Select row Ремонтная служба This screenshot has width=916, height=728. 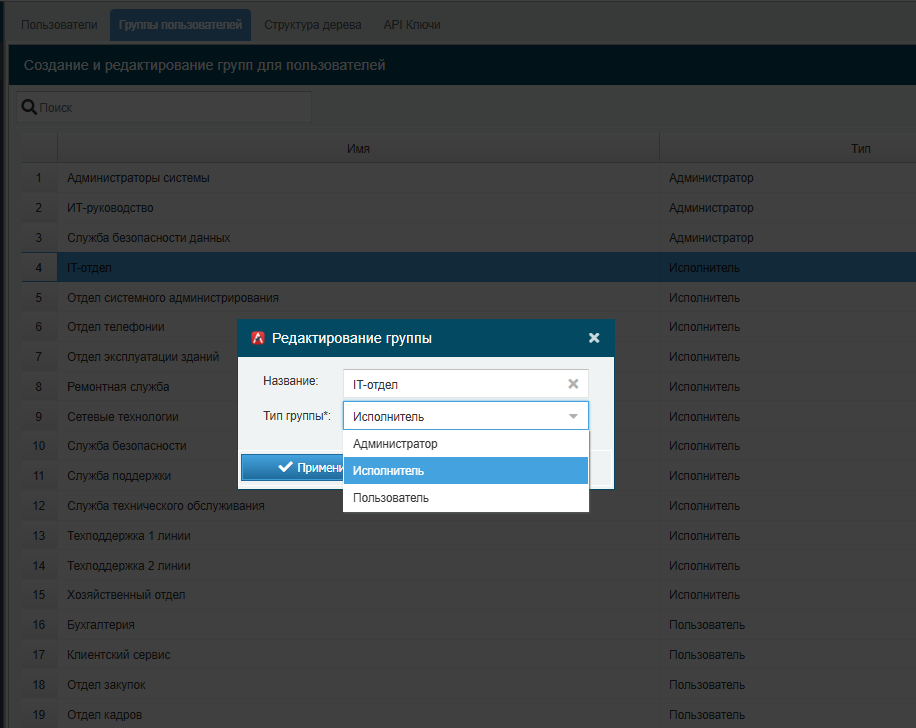(469, 387)
